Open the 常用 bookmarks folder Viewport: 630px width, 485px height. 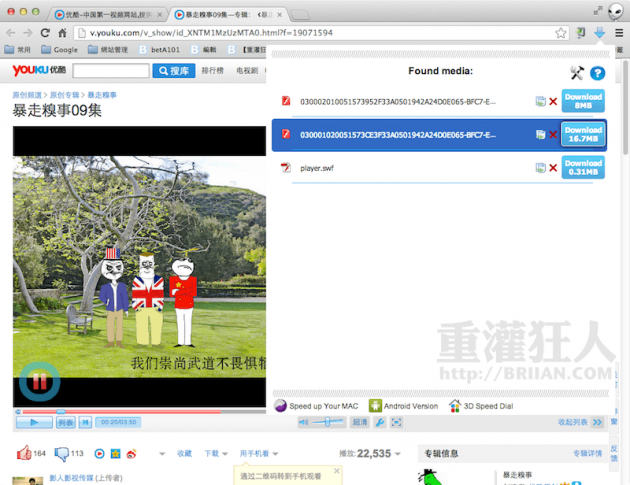[x=18, y=50]
